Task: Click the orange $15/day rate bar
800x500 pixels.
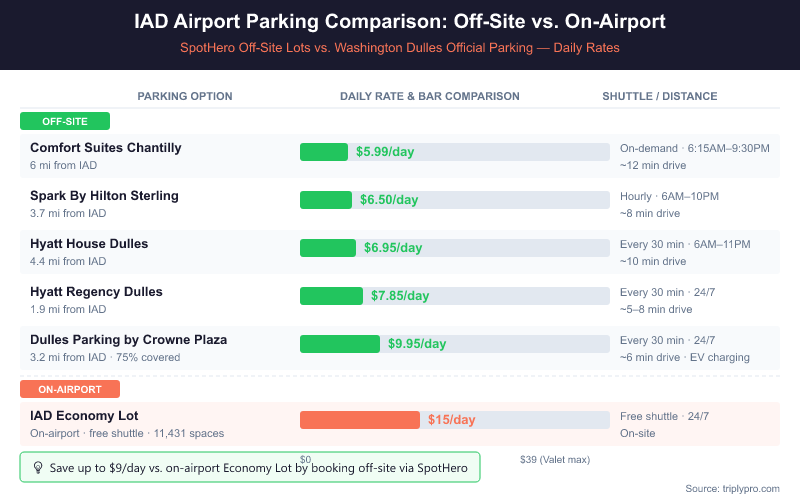Action: tap(360, 420)
